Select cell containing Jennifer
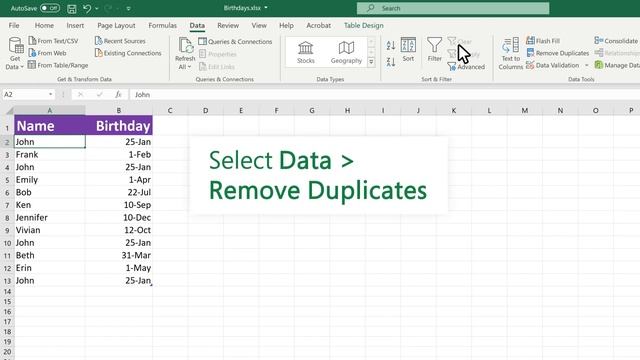This screenshot has height=360, width=640. [50, 218]
